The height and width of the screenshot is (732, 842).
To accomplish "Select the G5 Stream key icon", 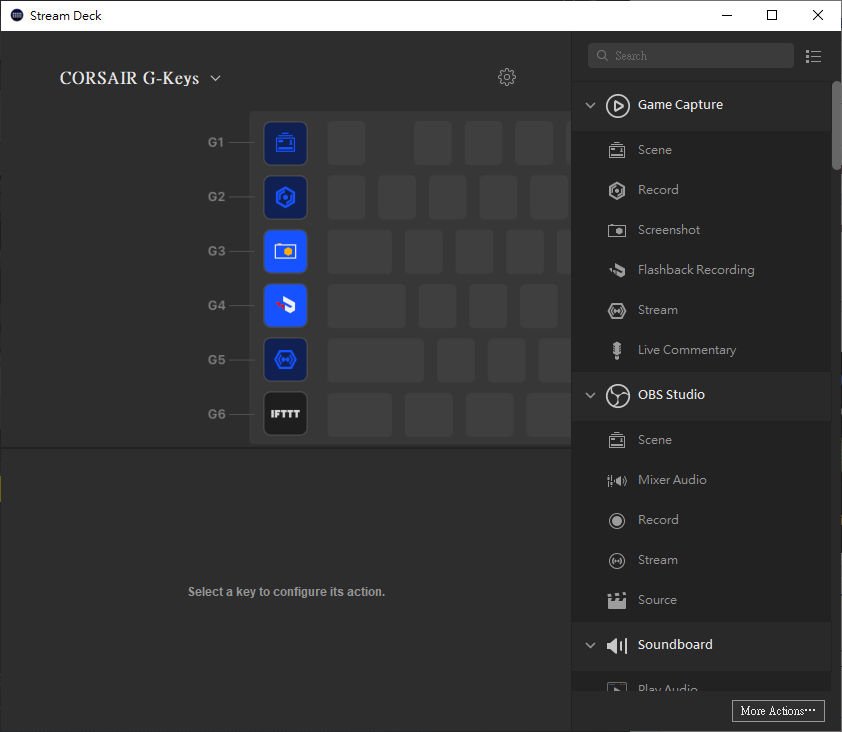I will click(x=285, y=359).
